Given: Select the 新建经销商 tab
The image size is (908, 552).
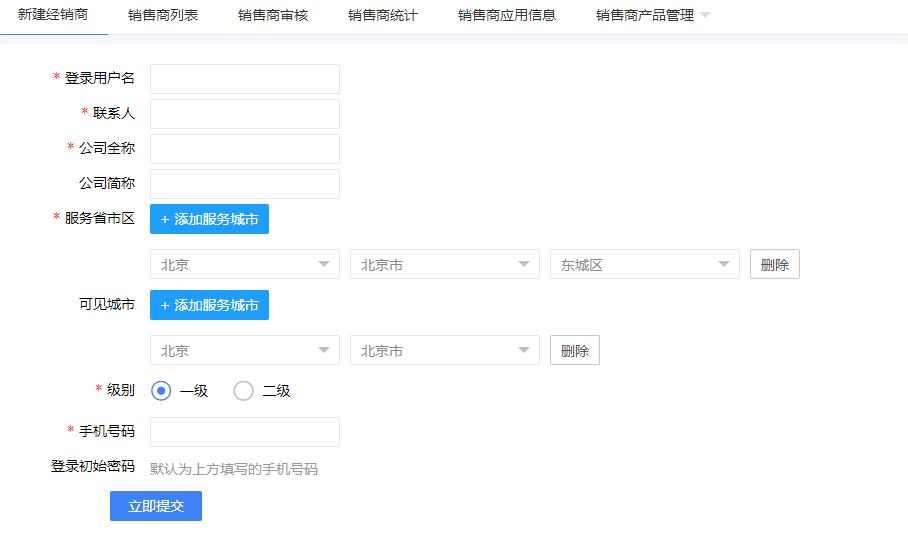Looking at the screenshot, I should click(53, 16).
